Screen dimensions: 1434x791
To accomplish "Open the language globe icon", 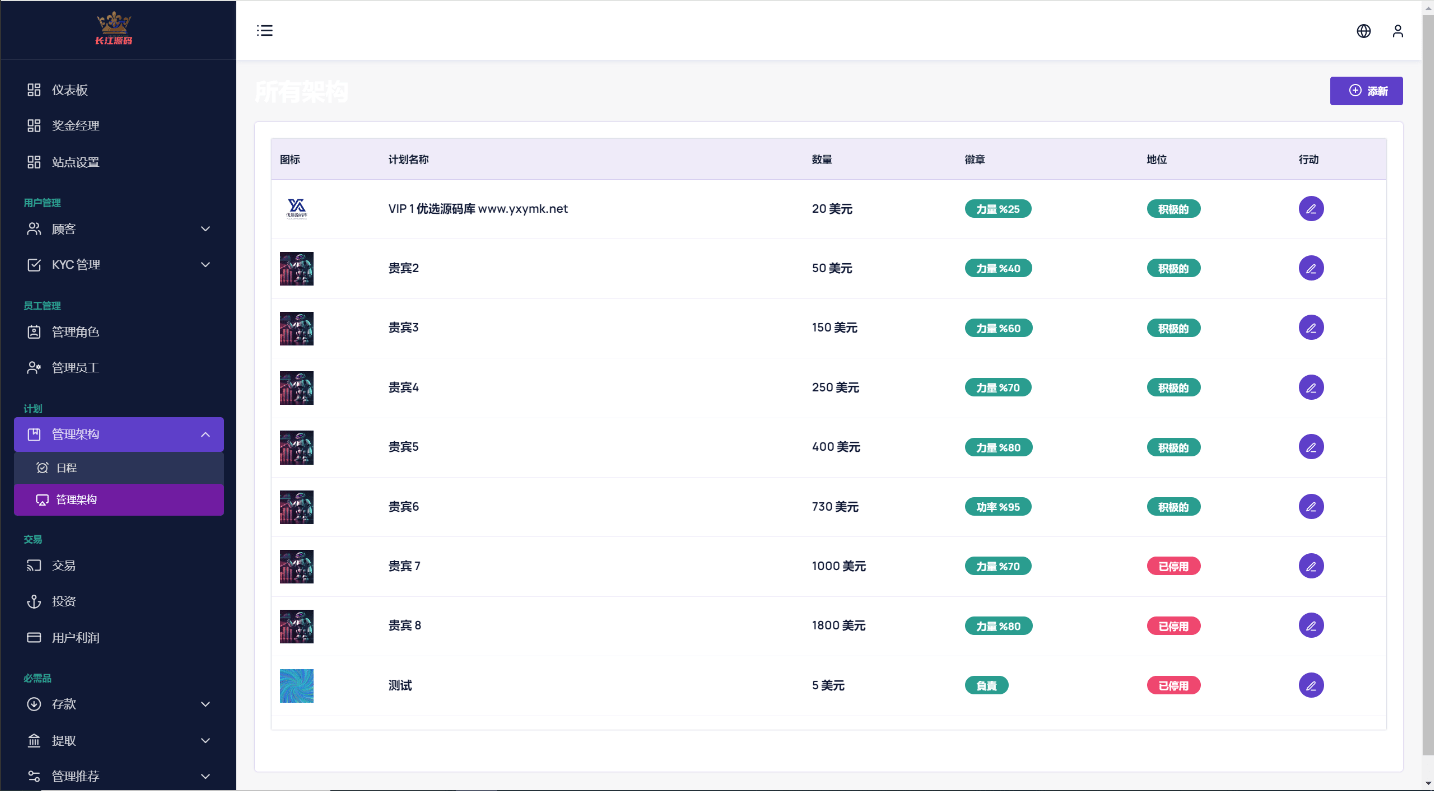I will [x=1364, y=31].
